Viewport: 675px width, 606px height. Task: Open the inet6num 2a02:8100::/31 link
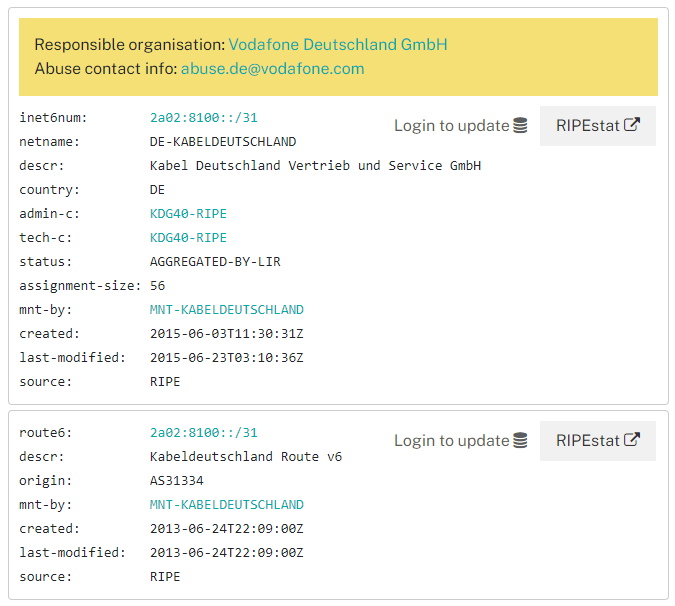203,117
